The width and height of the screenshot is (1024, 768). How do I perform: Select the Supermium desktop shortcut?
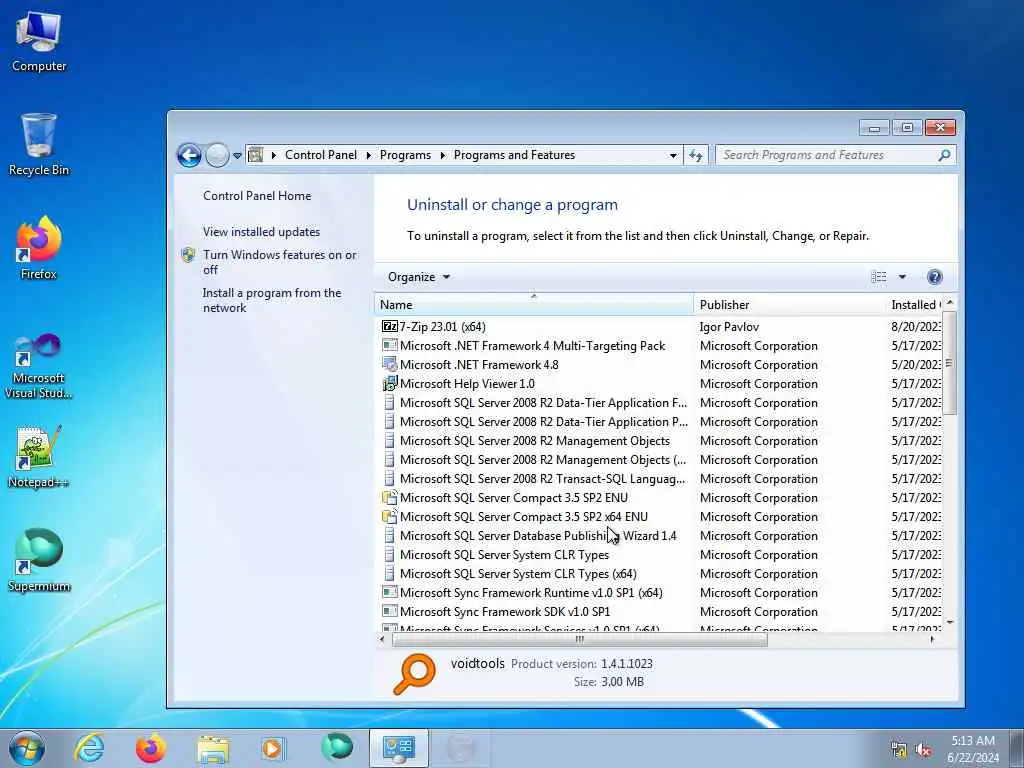pos(39,560)
